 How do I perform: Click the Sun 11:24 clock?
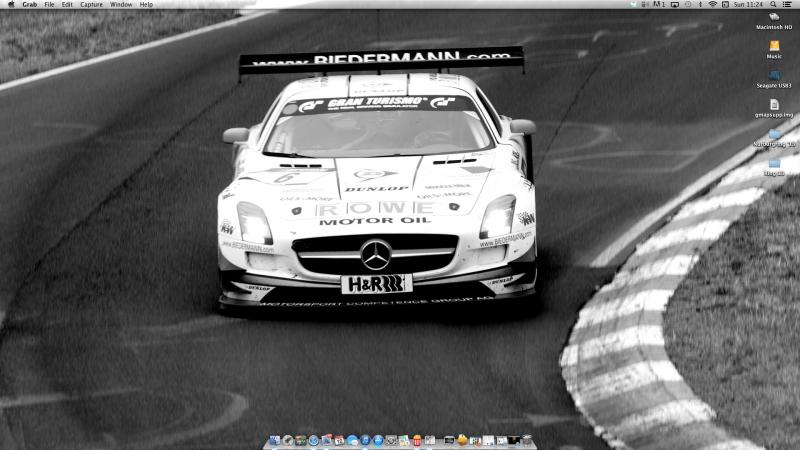pyautogui.click(x=748, y=4)
